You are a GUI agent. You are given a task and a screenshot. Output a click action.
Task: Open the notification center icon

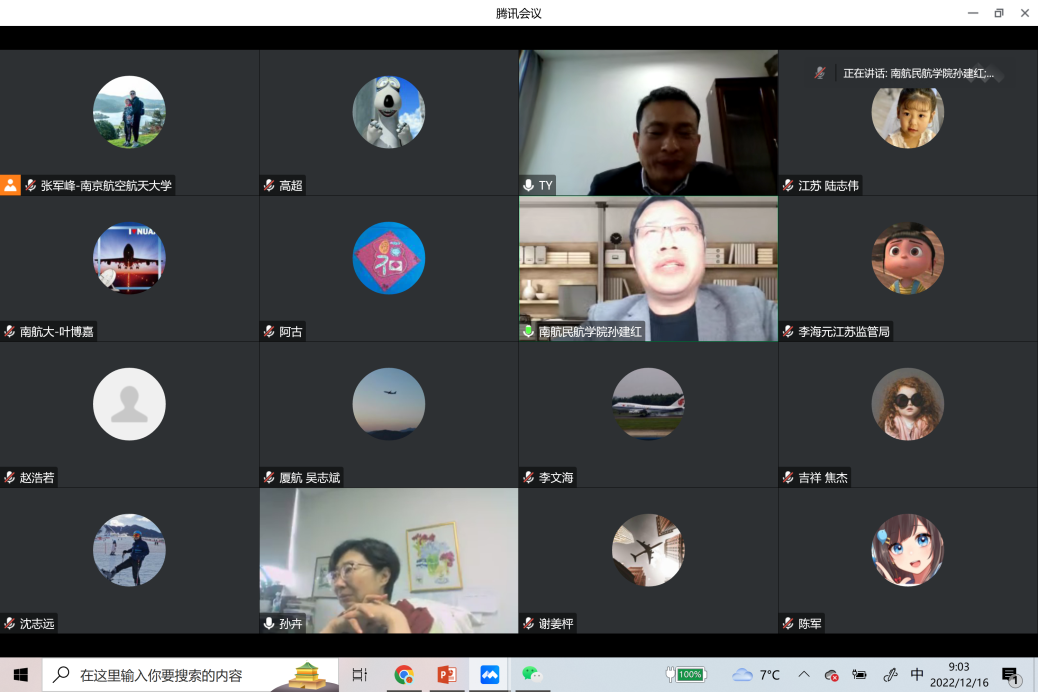point(1010,675)
